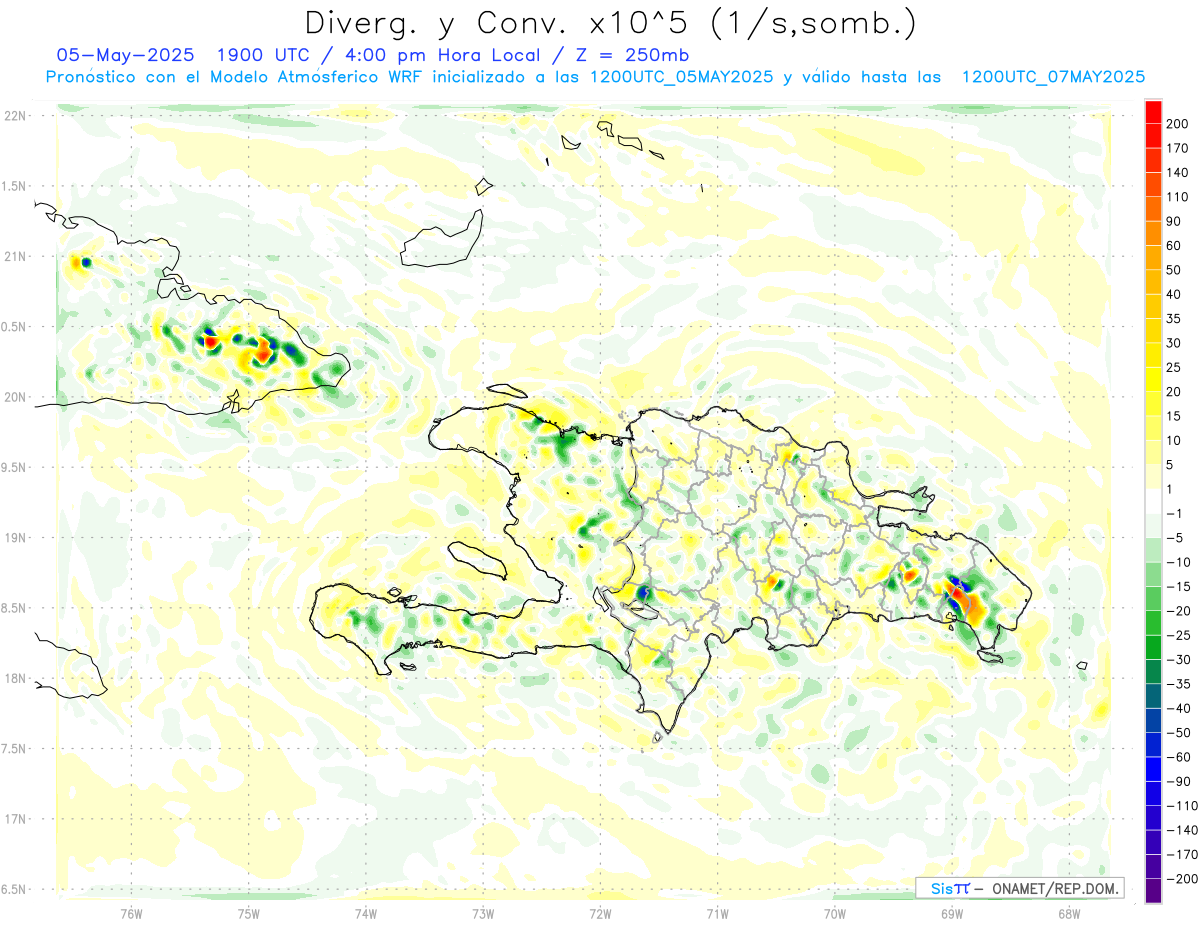Screen dimensions: 1200x927
Task: Select the '71W' longitude label
Action: pos(717,912)
